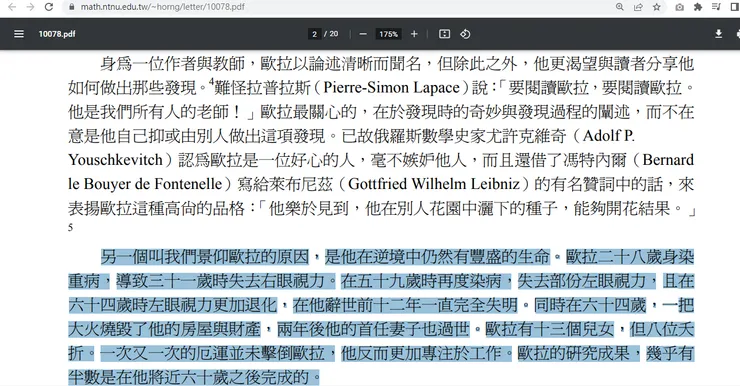Open the extensions puzzle icon
This screenshot has width=740, height=386.
click(x=698, y=7)
